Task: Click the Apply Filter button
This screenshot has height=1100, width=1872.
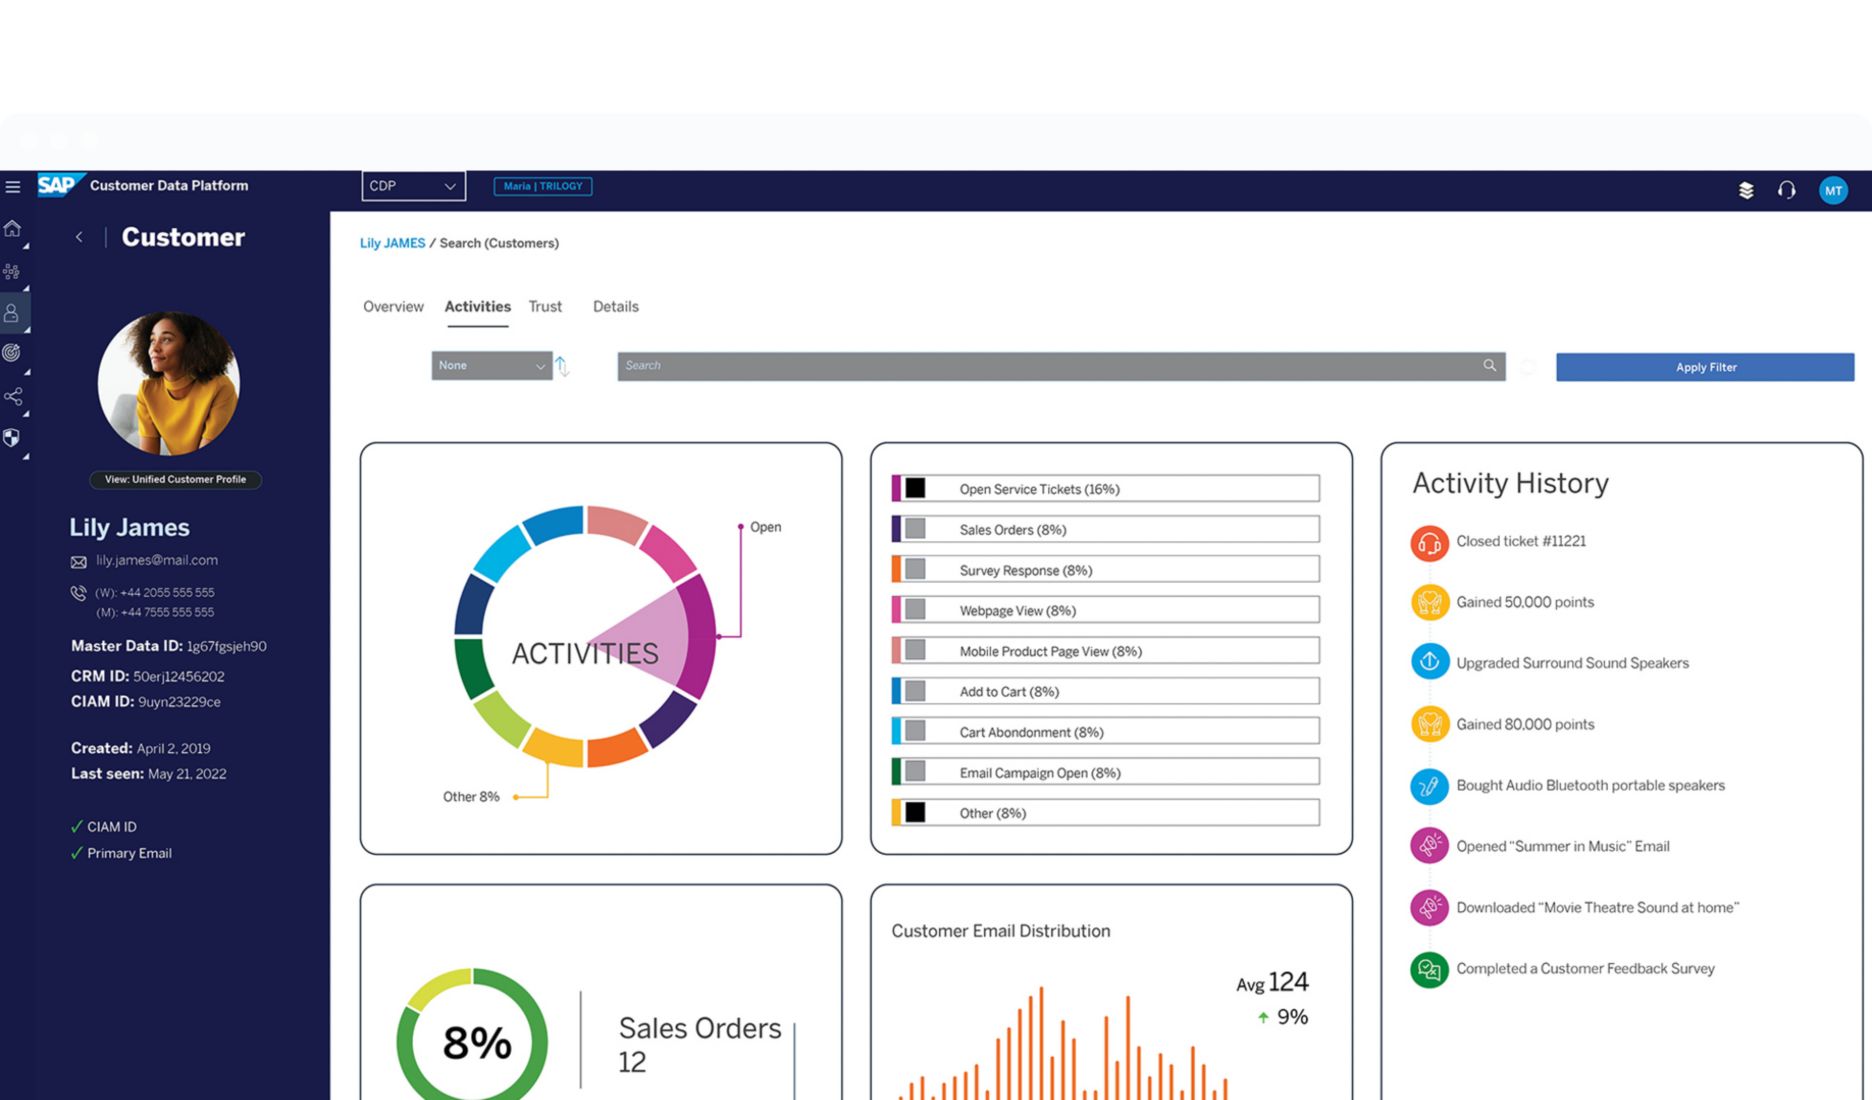Action: 1705,367
